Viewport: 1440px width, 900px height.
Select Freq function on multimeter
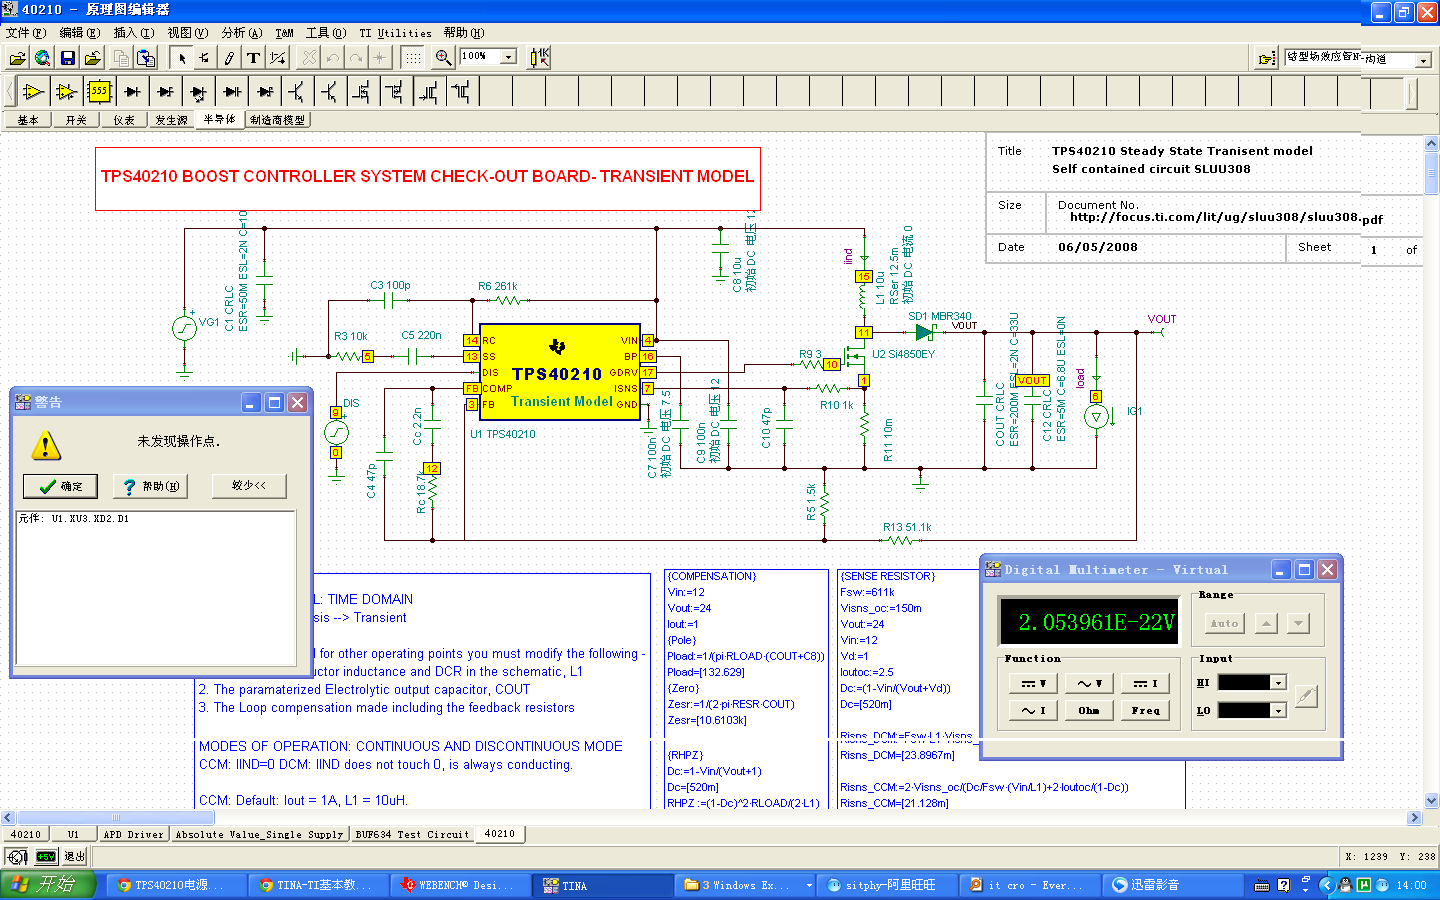click(1146, 711)
